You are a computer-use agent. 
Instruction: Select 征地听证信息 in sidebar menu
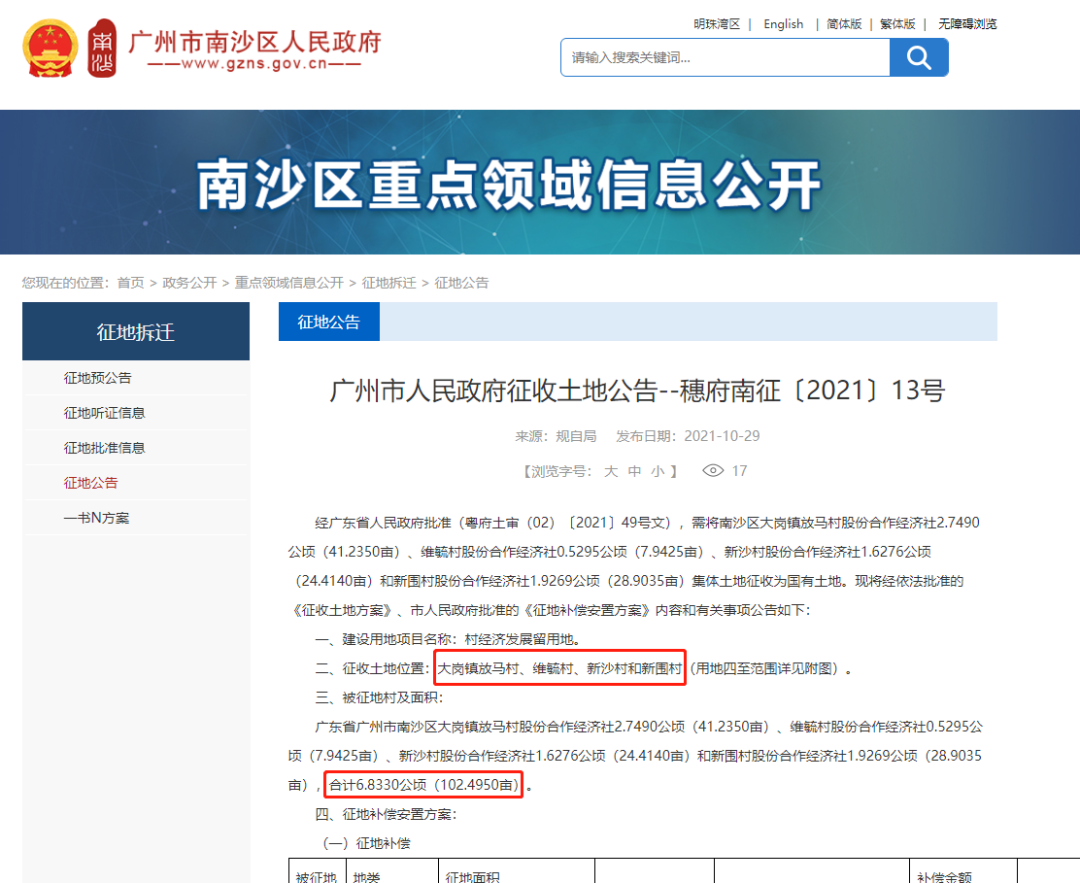104,413
